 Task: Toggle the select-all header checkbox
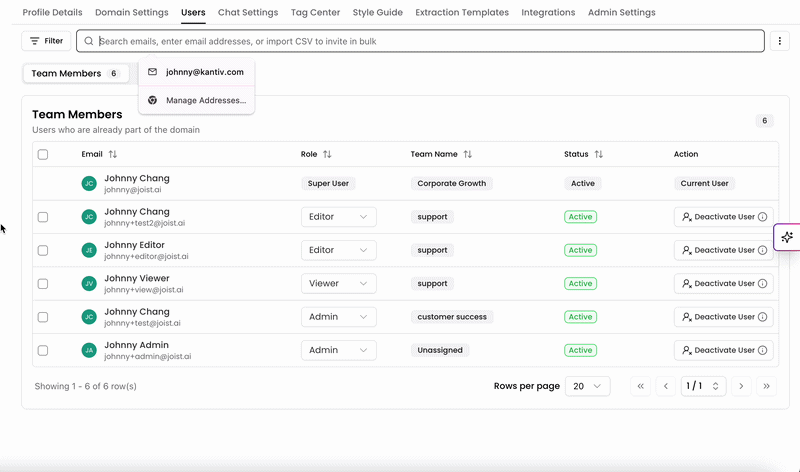tap(43, 154)
